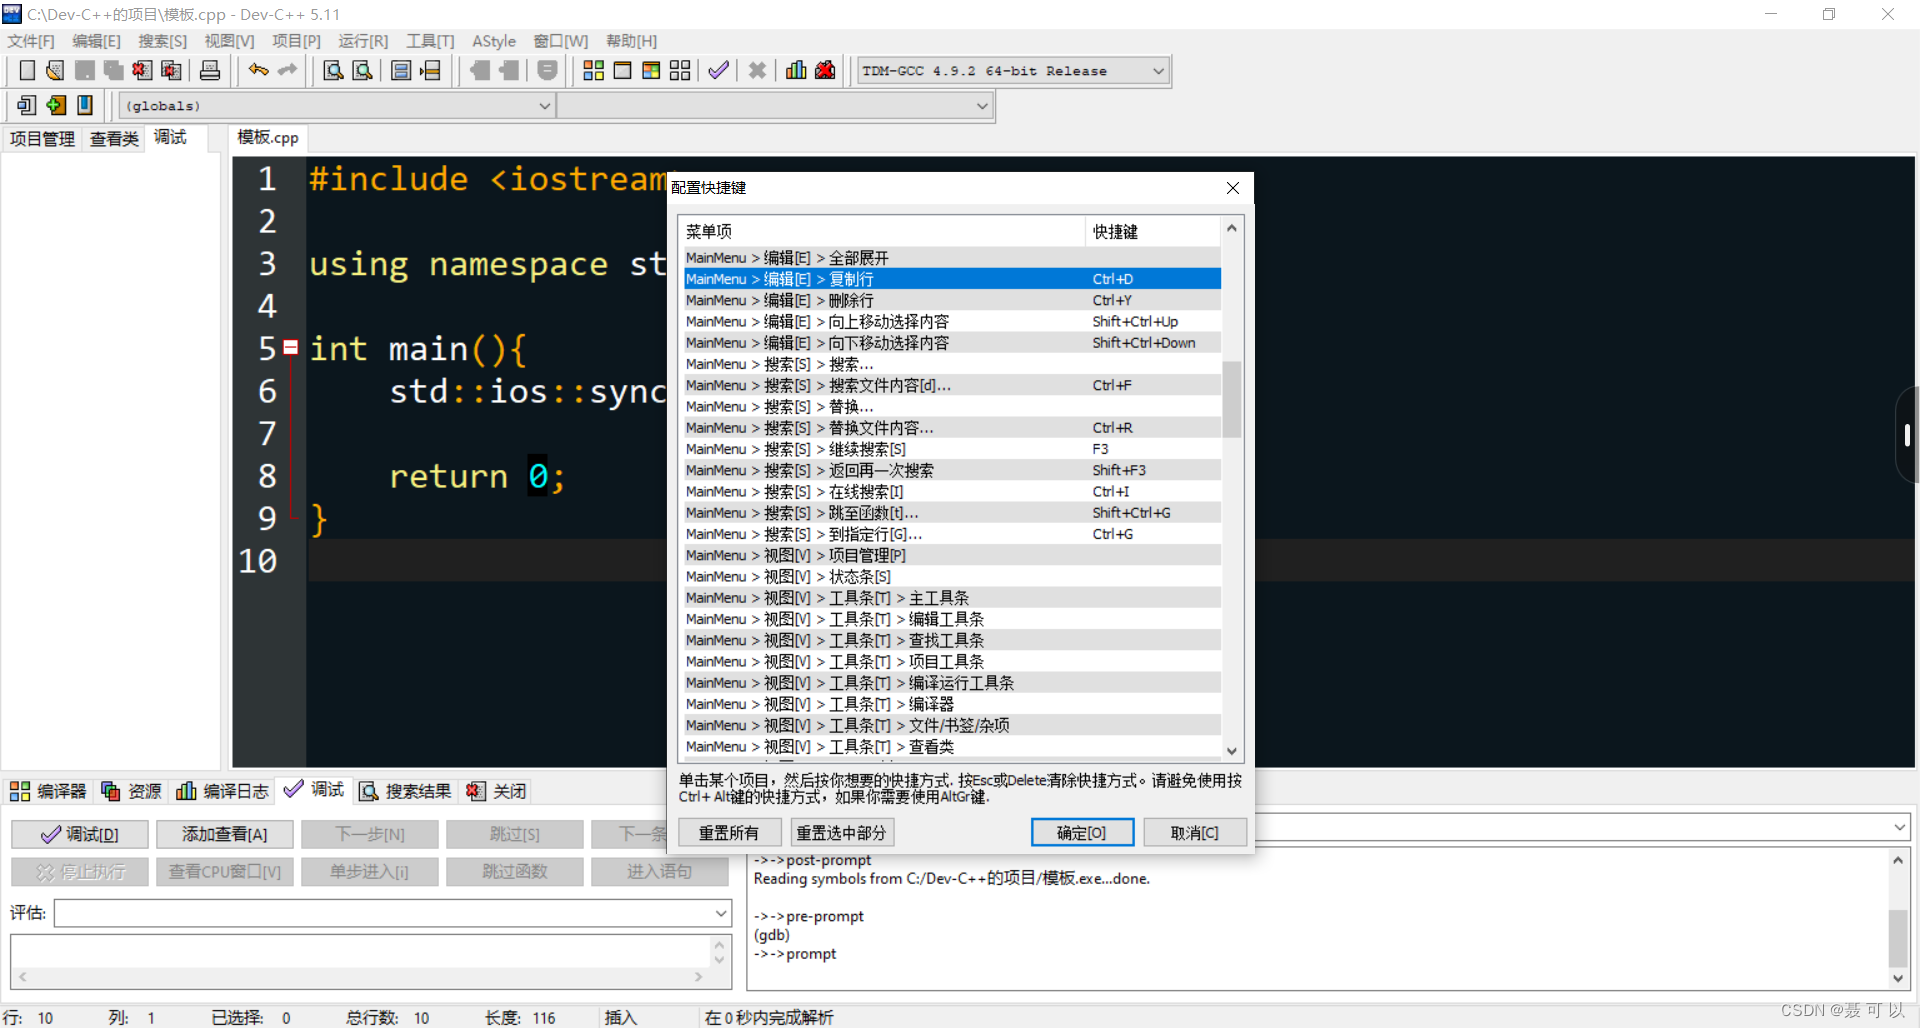The height and width of the screenshot is (1028, 1920).
Task: Open the 工具[T] menu
Action: [430, 41]
